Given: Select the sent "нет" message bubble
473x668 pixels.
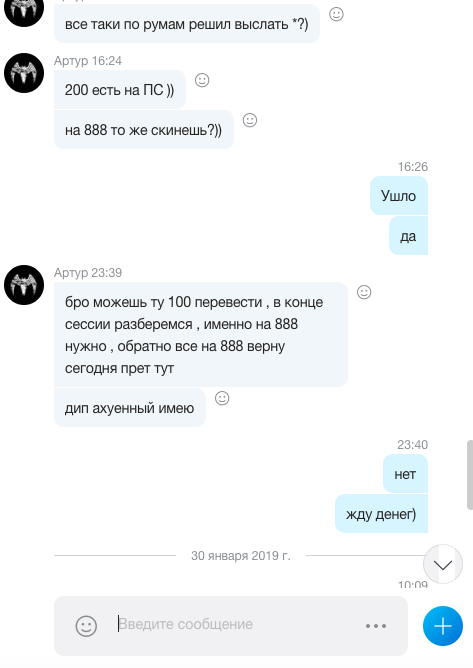Looking at the screenshot, I should pos(405,474).
